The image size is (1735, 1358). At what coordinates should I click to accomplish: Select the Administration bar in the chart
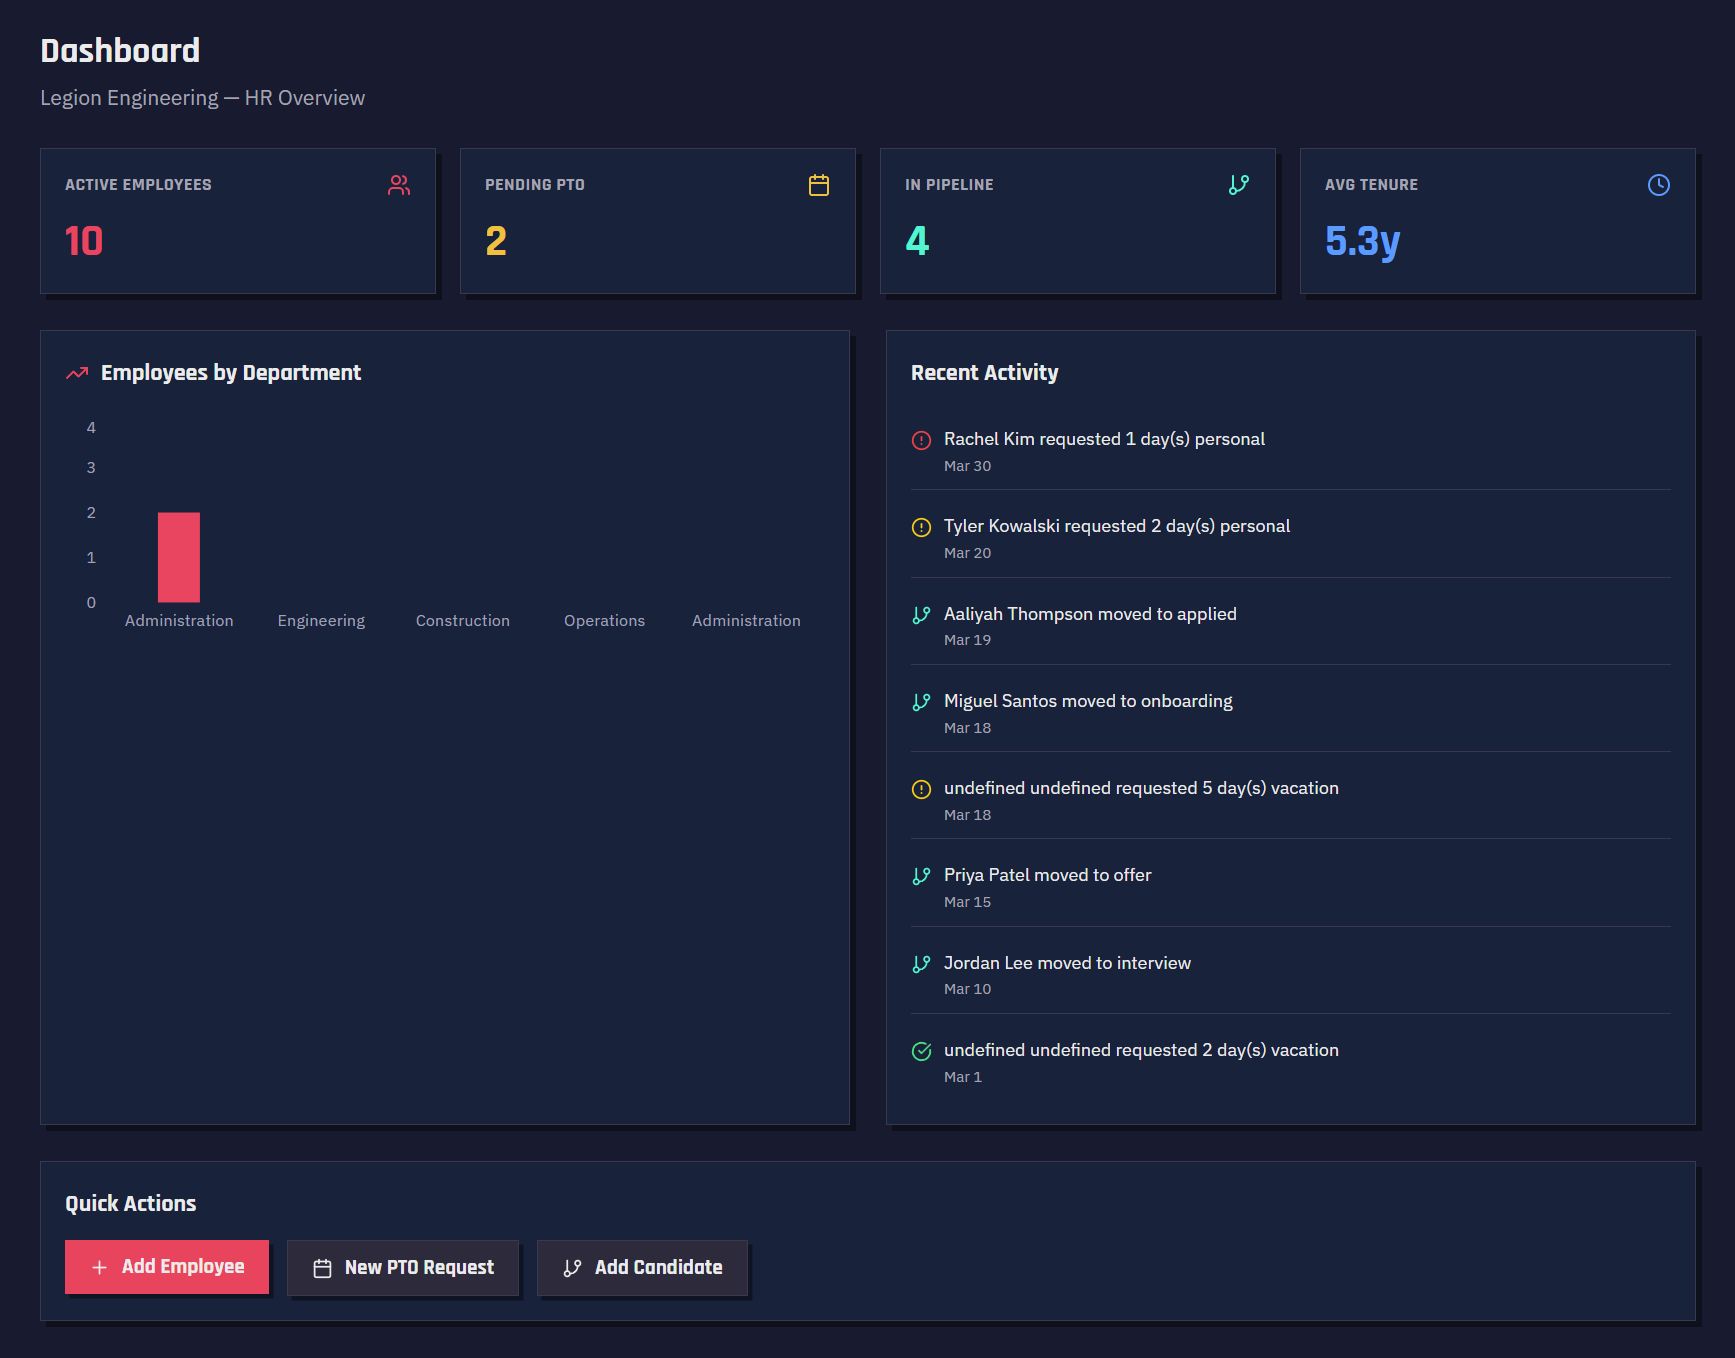tap(178, 555)
